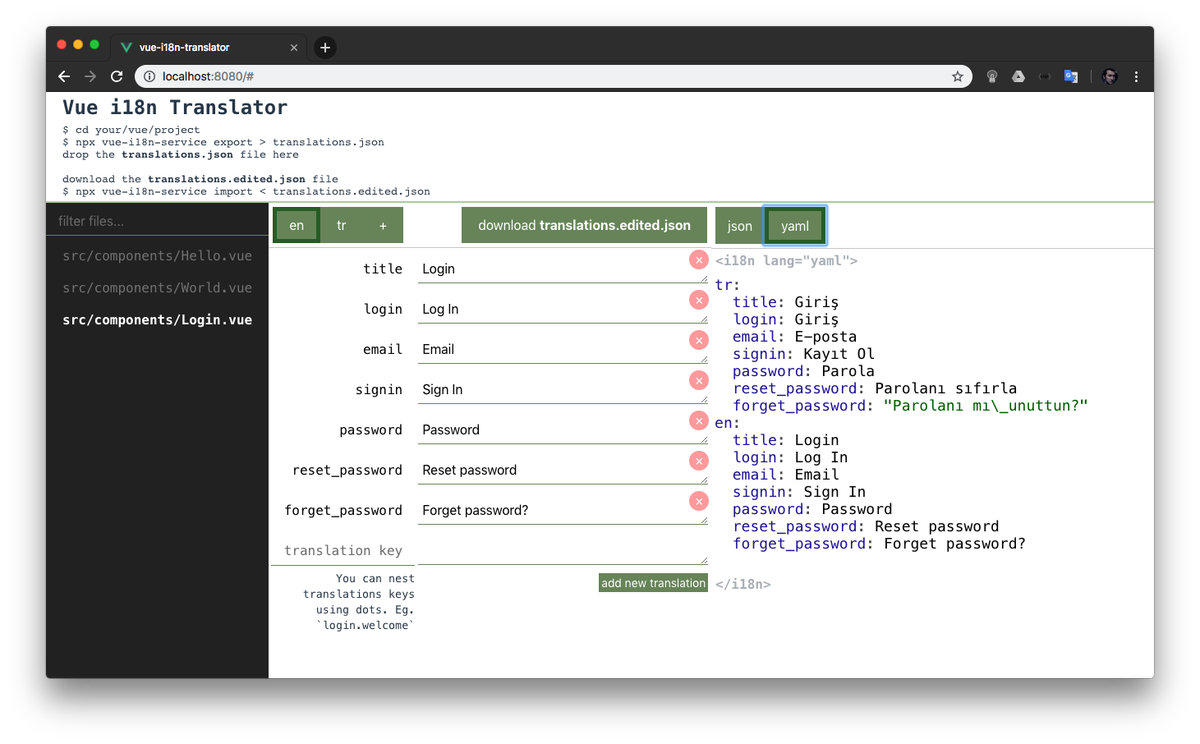Close the vue-i18n-translator tab
Screen dimensions: 1200x744
294,47
